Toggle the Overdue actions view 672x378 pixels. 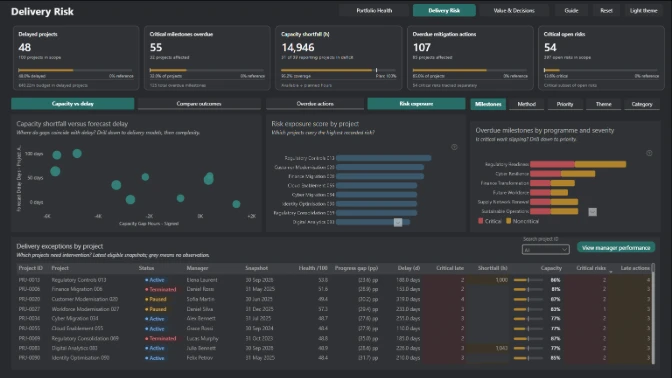(315, 104)
